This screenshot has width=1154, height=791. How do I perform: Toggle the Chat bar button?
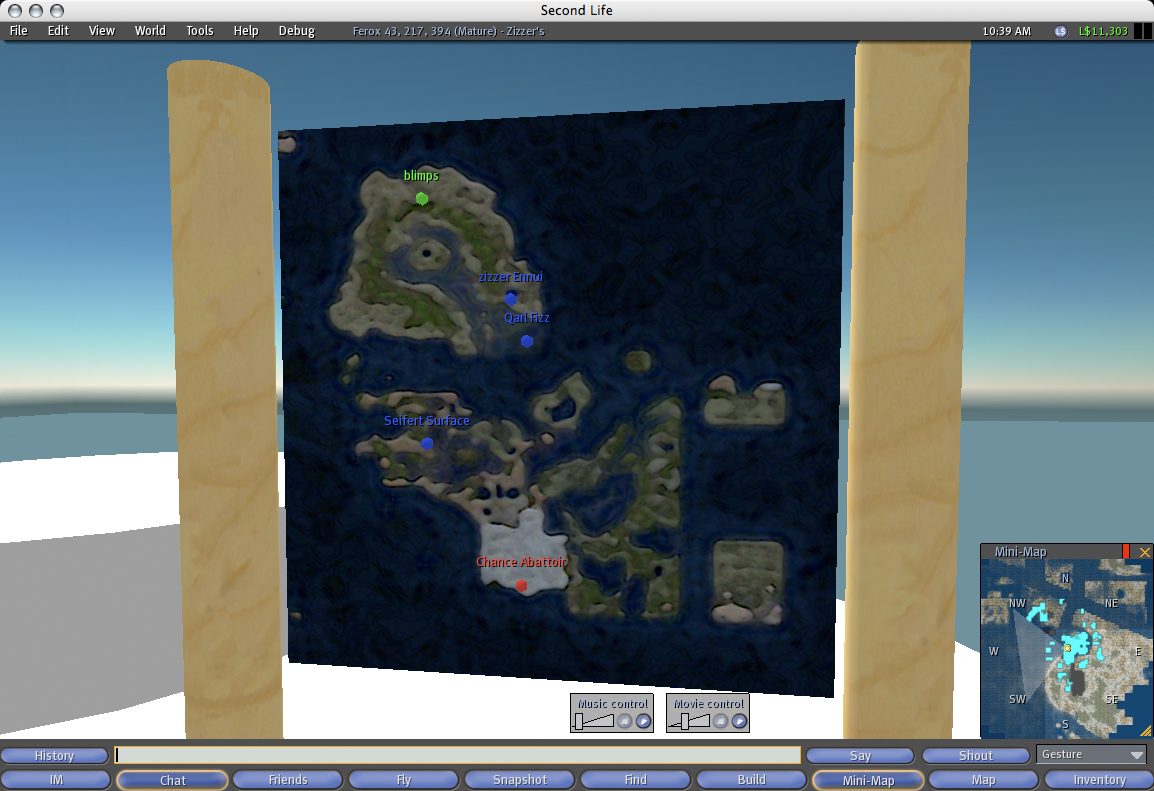(173, 780)
